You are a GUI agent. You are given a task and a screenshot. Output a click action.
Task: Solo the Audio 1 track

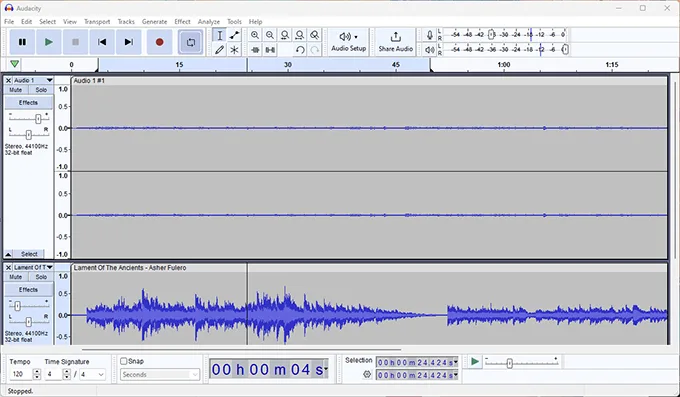coord(41,90)
